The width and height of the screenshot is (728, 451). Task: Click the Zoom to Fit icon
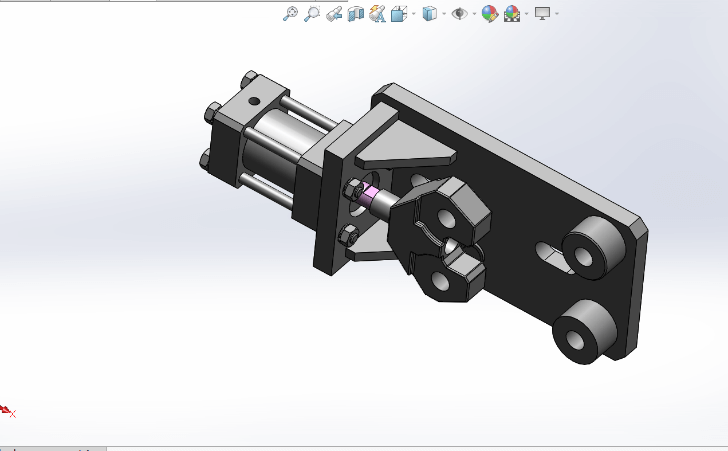click(290, 13)
